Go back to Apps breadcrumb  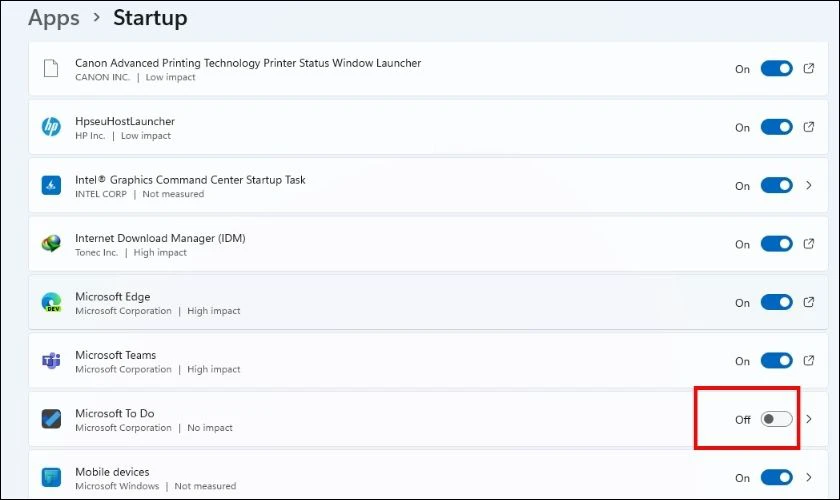54,18
